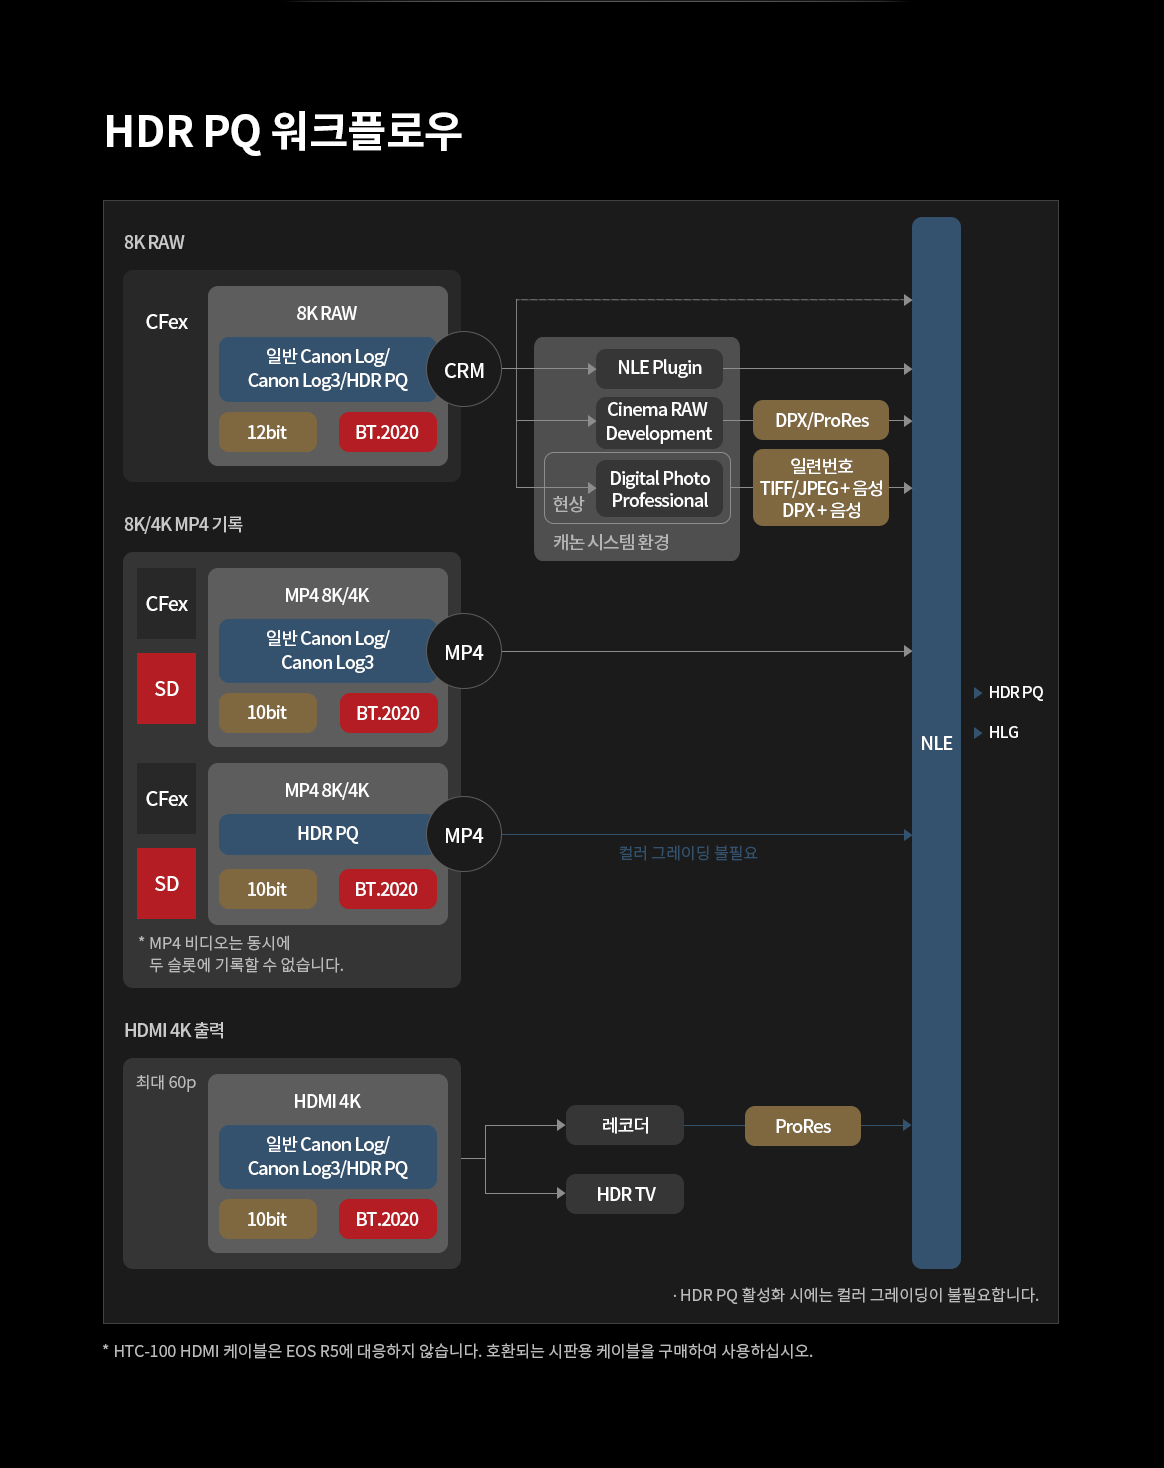The image size is (1164, 1468).
Task: Select the 12bit badge
Action: click(268, 432)
